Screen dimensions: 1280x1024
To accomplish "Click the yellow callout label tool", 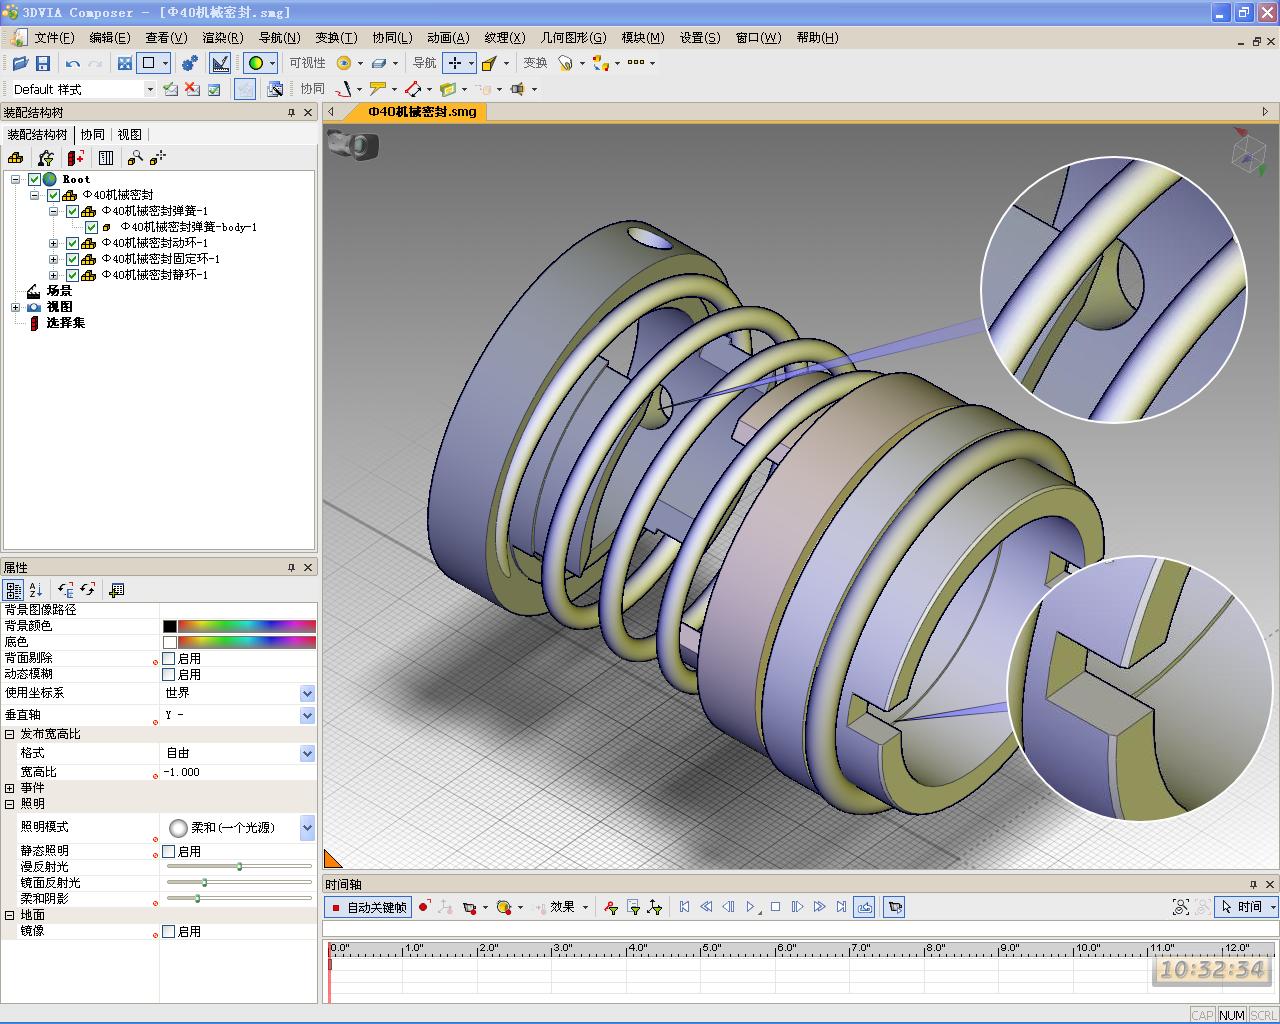I will click(378, 89).
